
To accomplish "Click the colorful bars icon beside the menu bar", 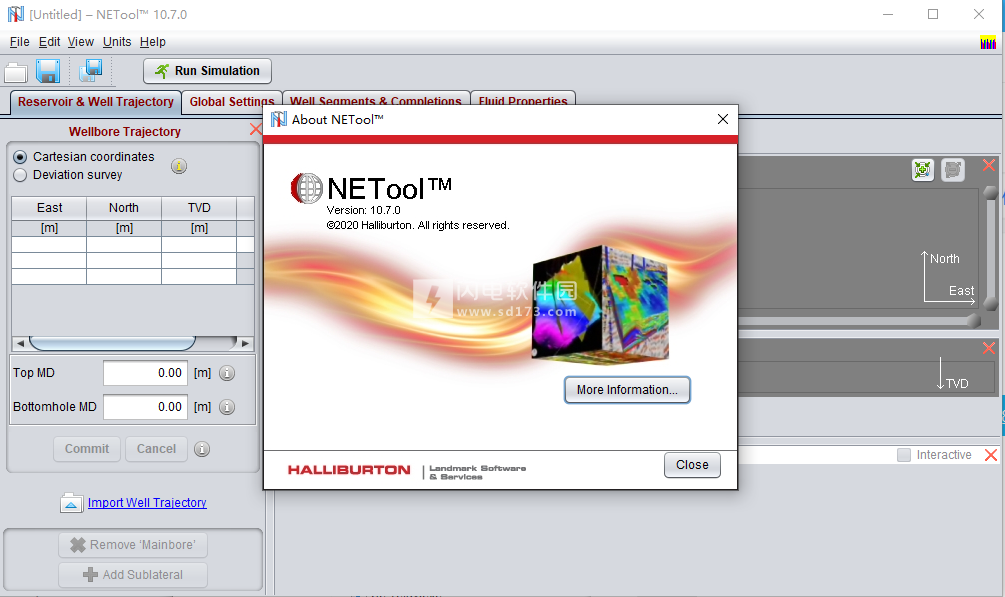I will pos(988,43).
